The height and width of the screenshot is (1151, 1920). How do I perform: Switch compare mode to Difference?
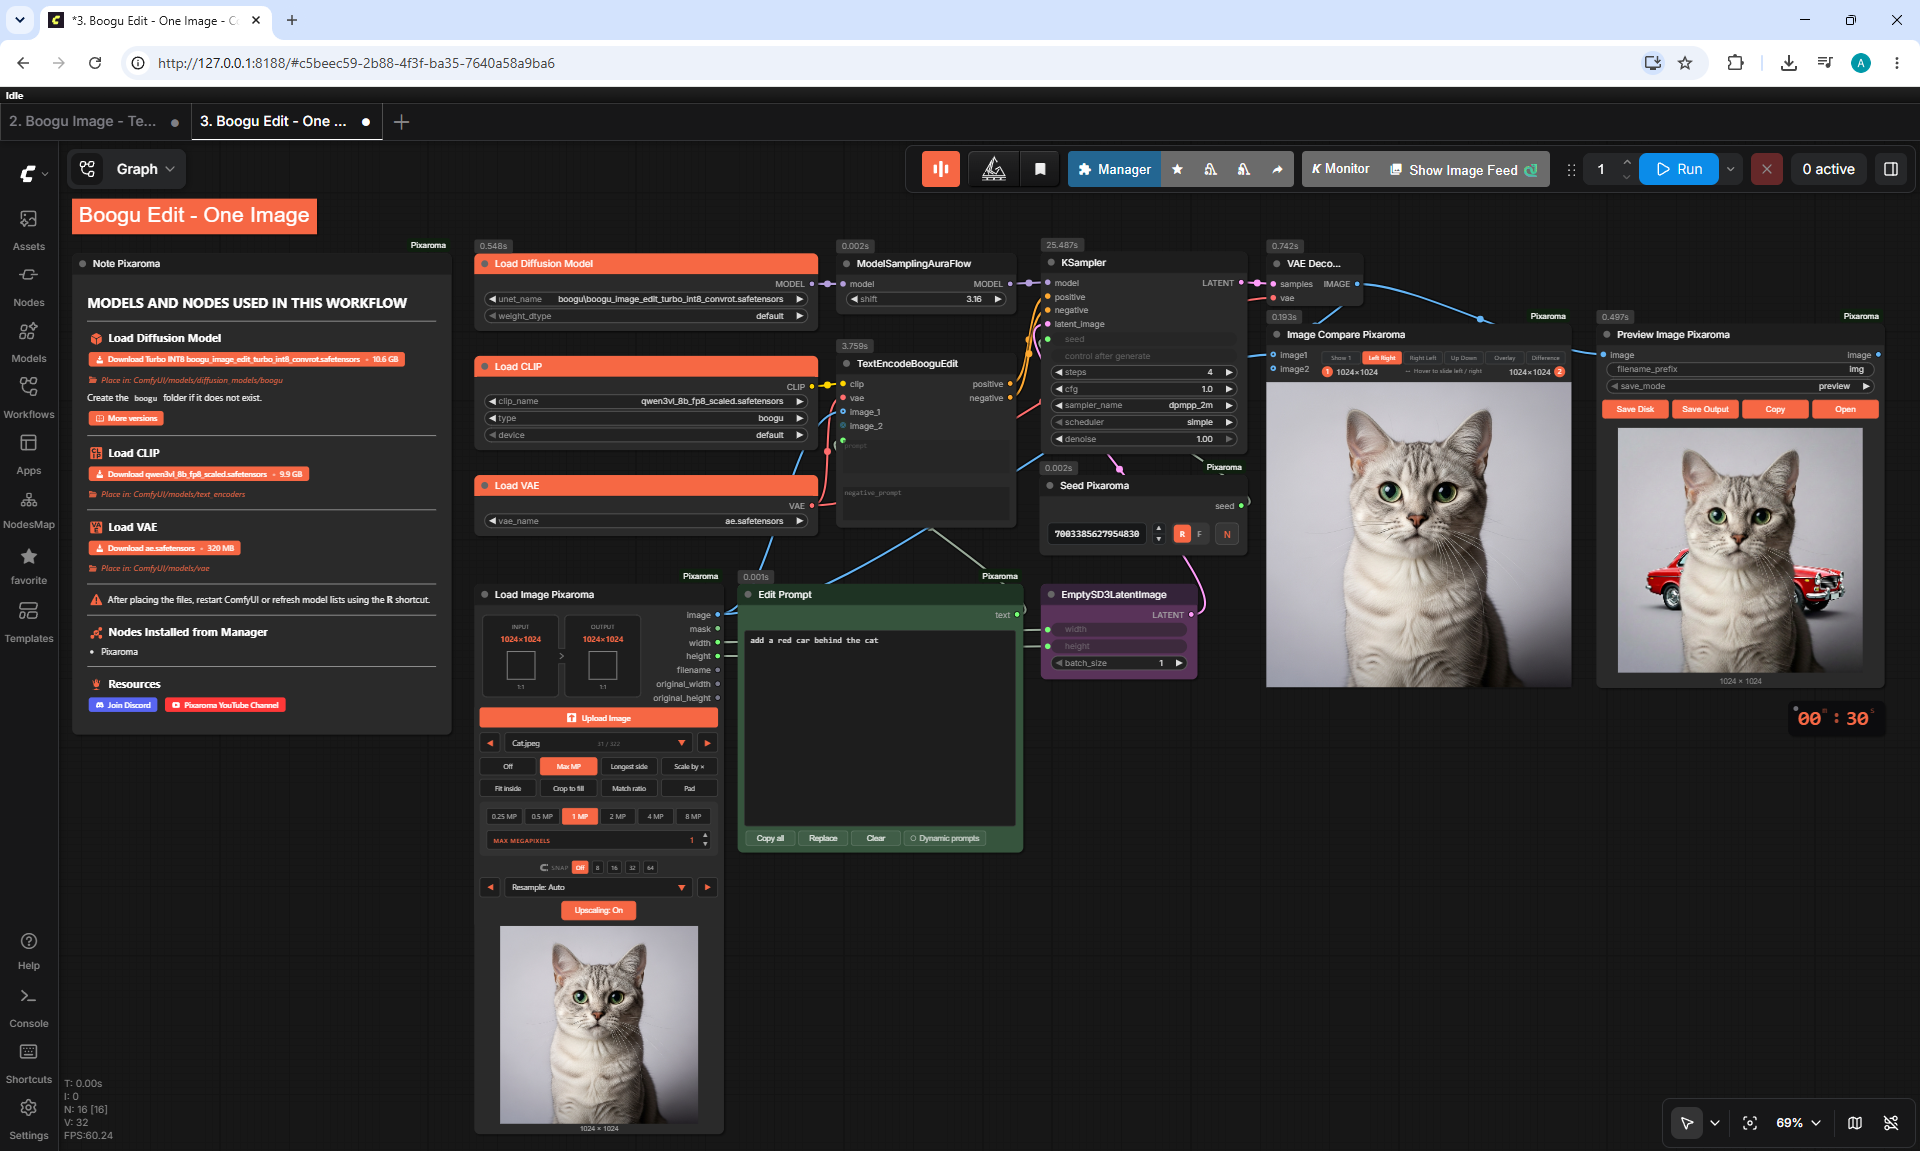click(x=1545, y=358)
